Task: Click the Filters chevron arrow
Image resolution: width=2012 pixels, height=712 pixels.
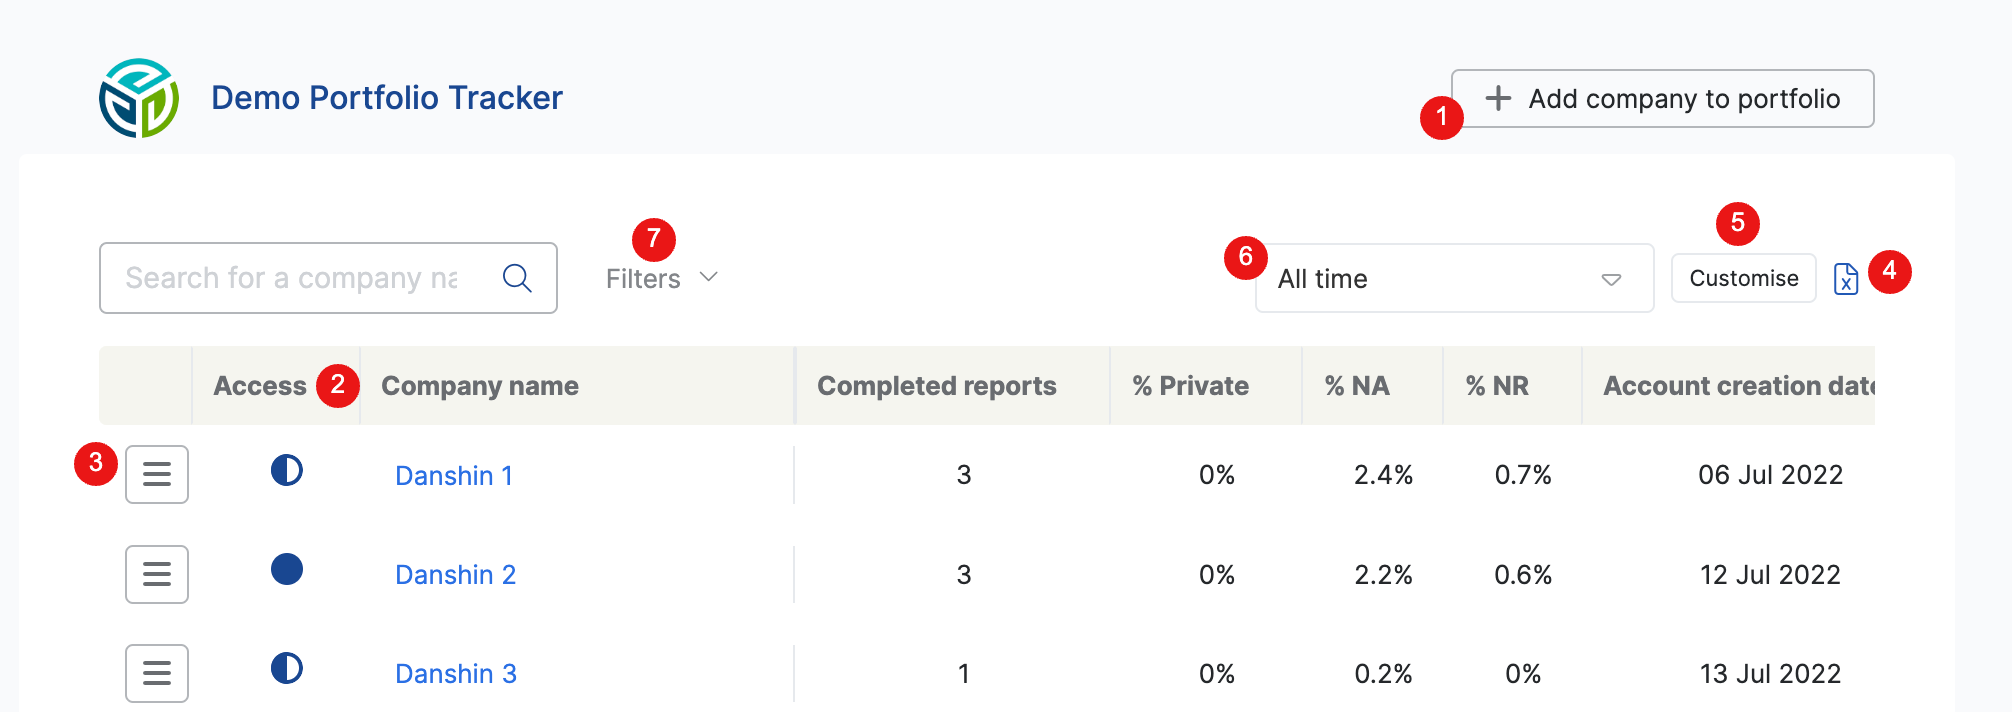Action: click(x=709, y=278)
